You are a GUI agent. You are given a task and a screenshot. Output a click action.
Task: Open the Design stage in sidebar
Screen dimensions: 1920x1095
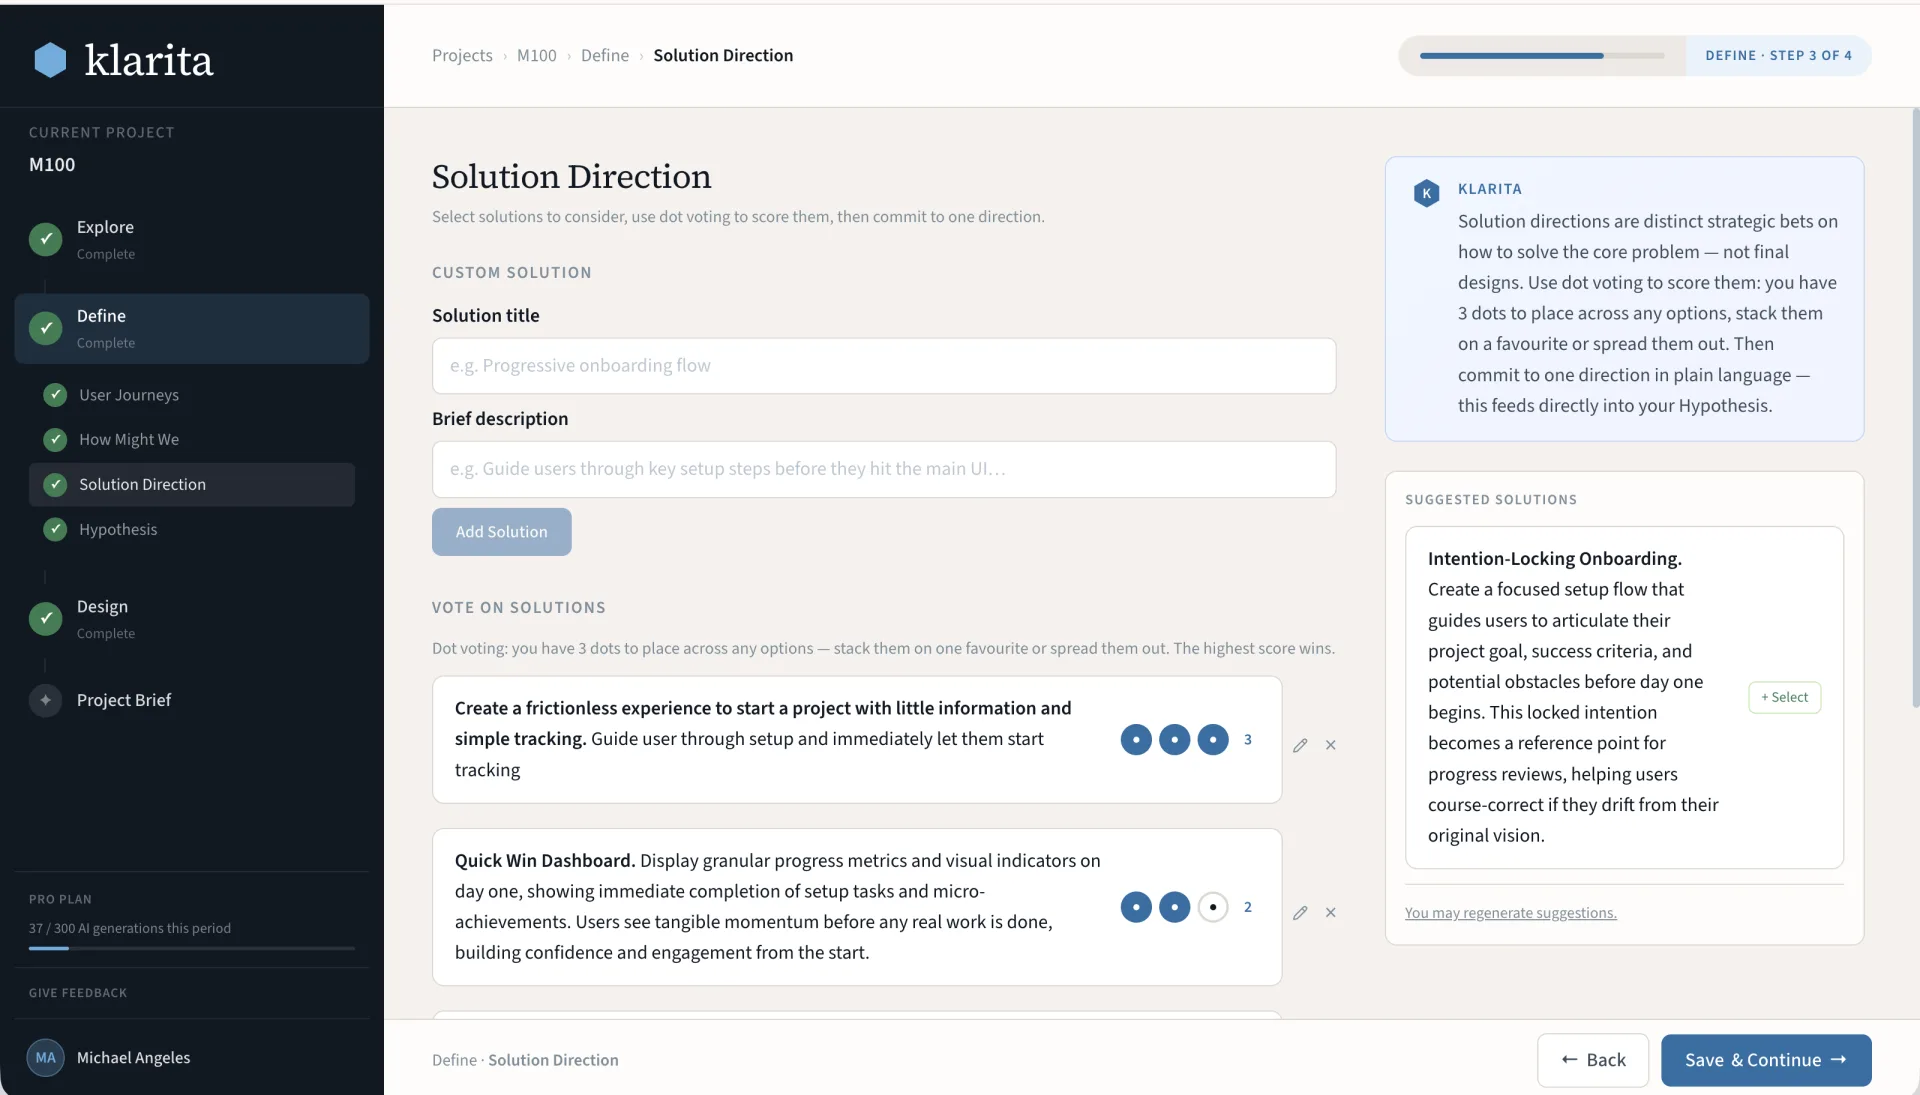(192, 619)
